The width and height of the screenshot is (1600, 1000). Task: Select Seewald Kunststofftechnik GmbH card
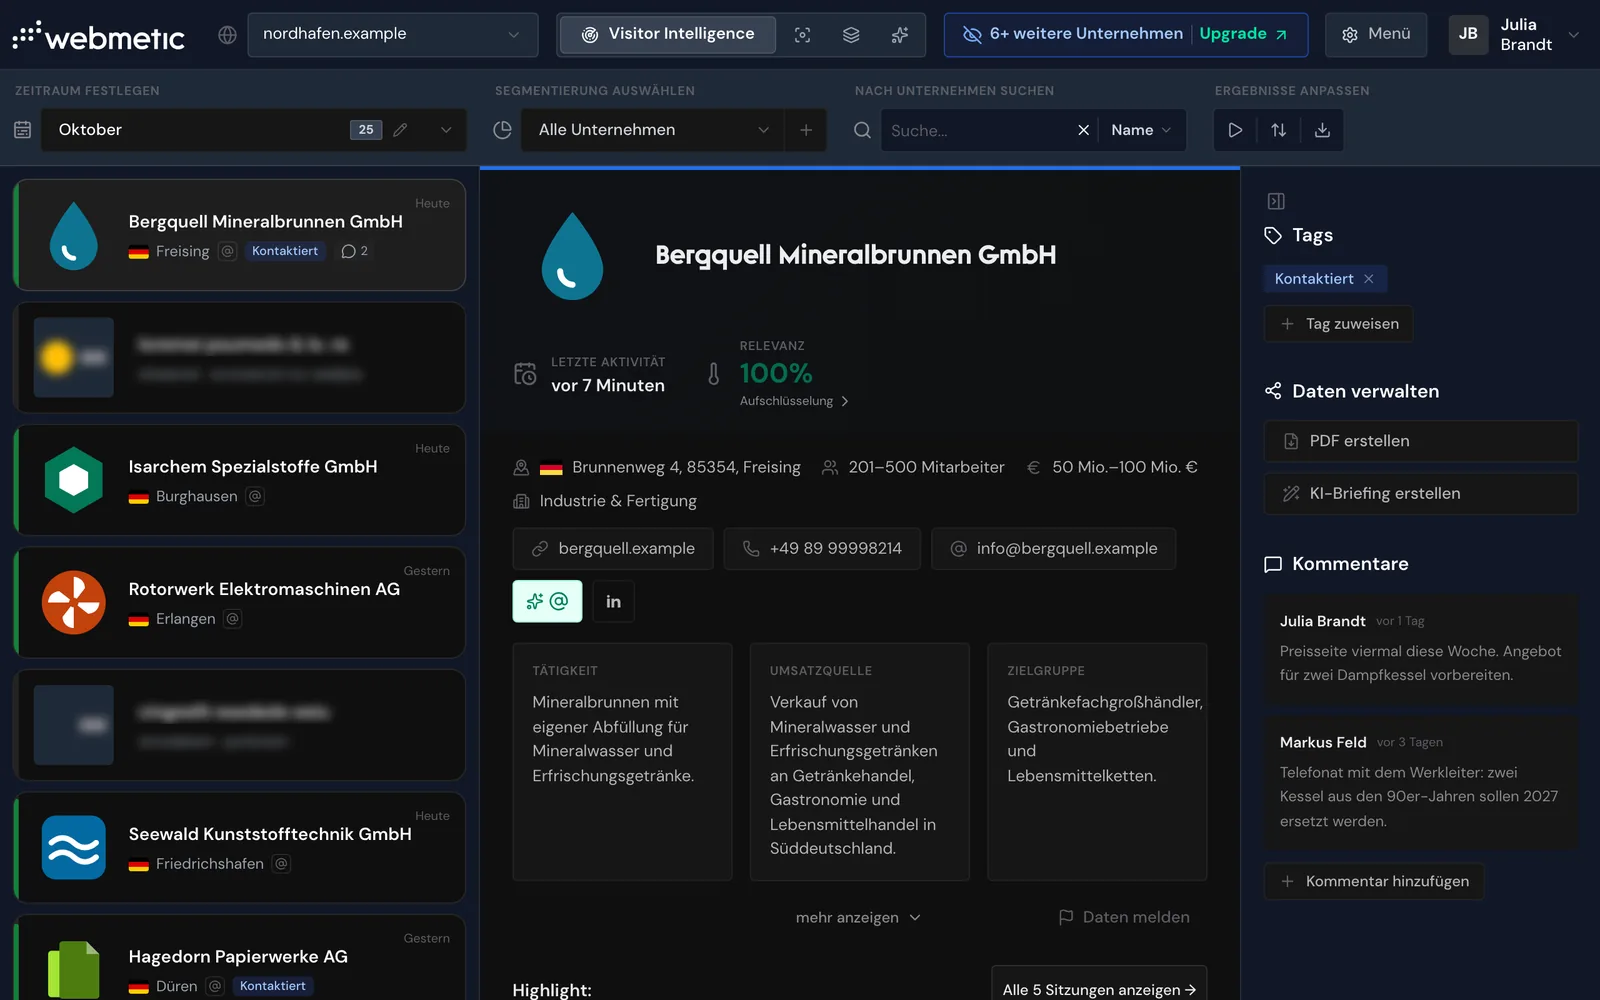coord(239,847)
